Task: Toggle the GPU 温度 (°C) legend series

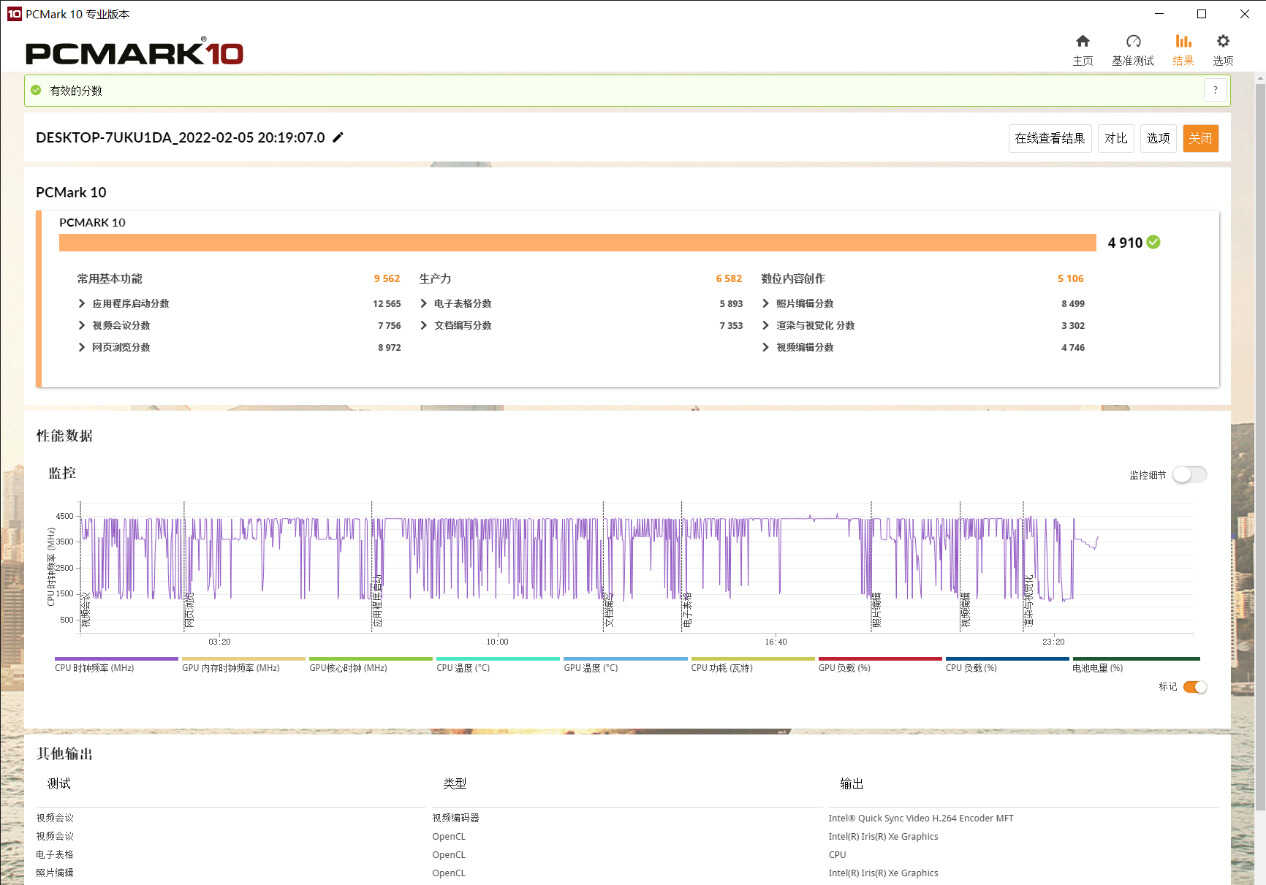Action: pos(625,664)
